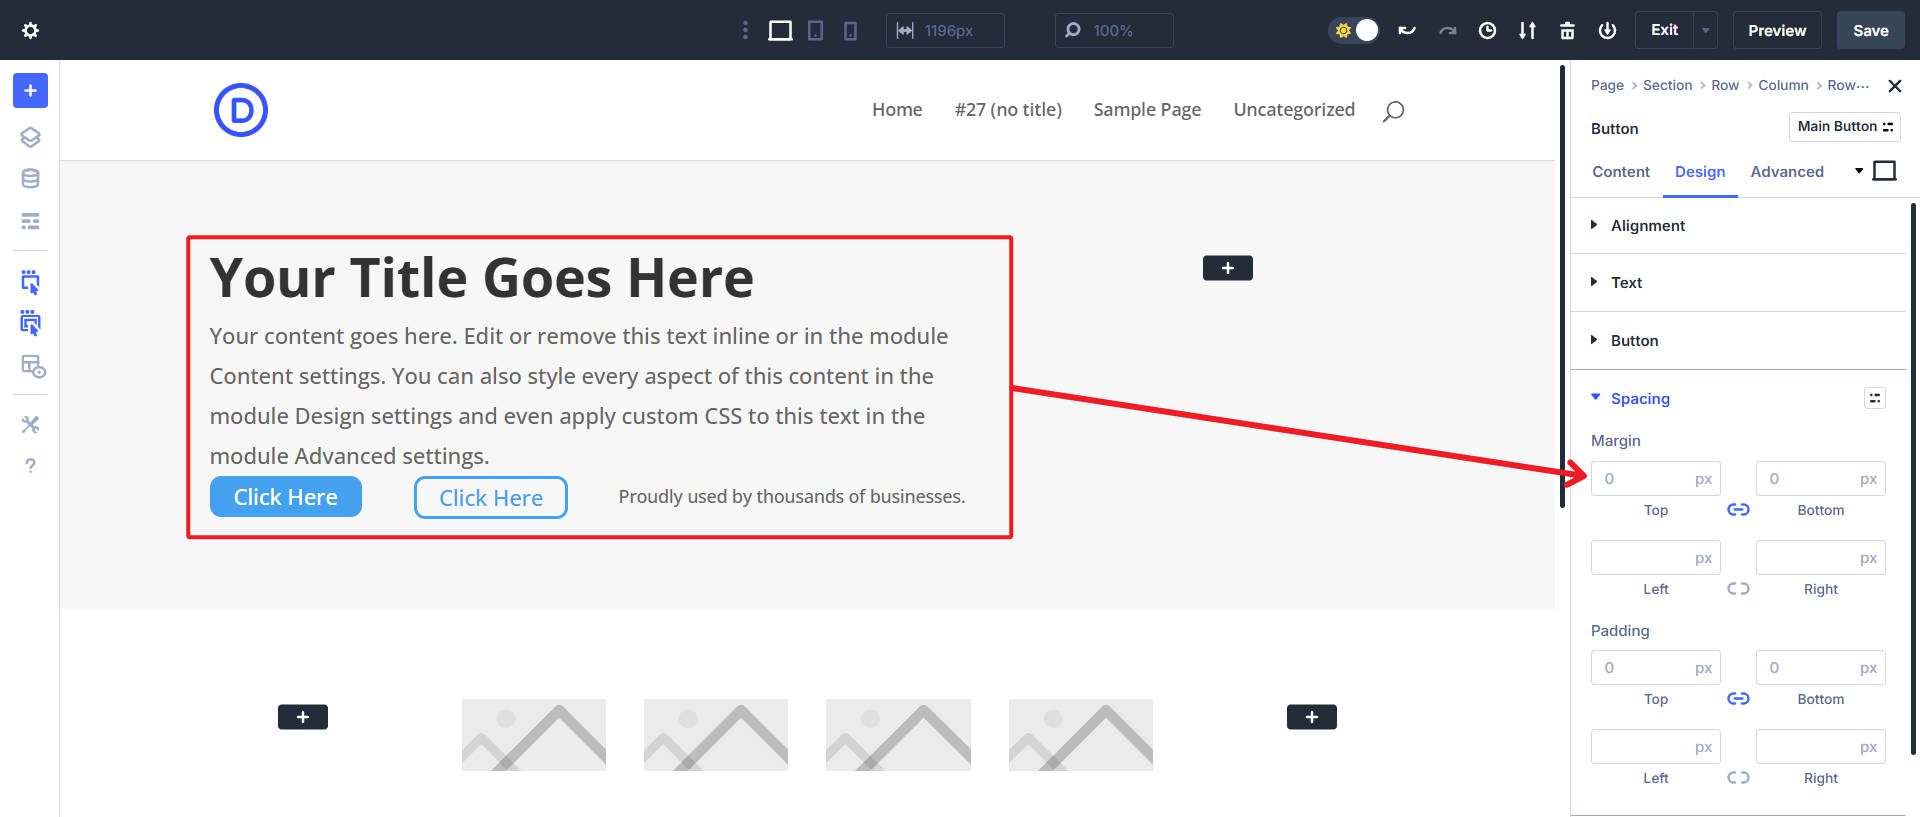
Task: Open the Sample Page menu link
Action: tap(1147, 110)
